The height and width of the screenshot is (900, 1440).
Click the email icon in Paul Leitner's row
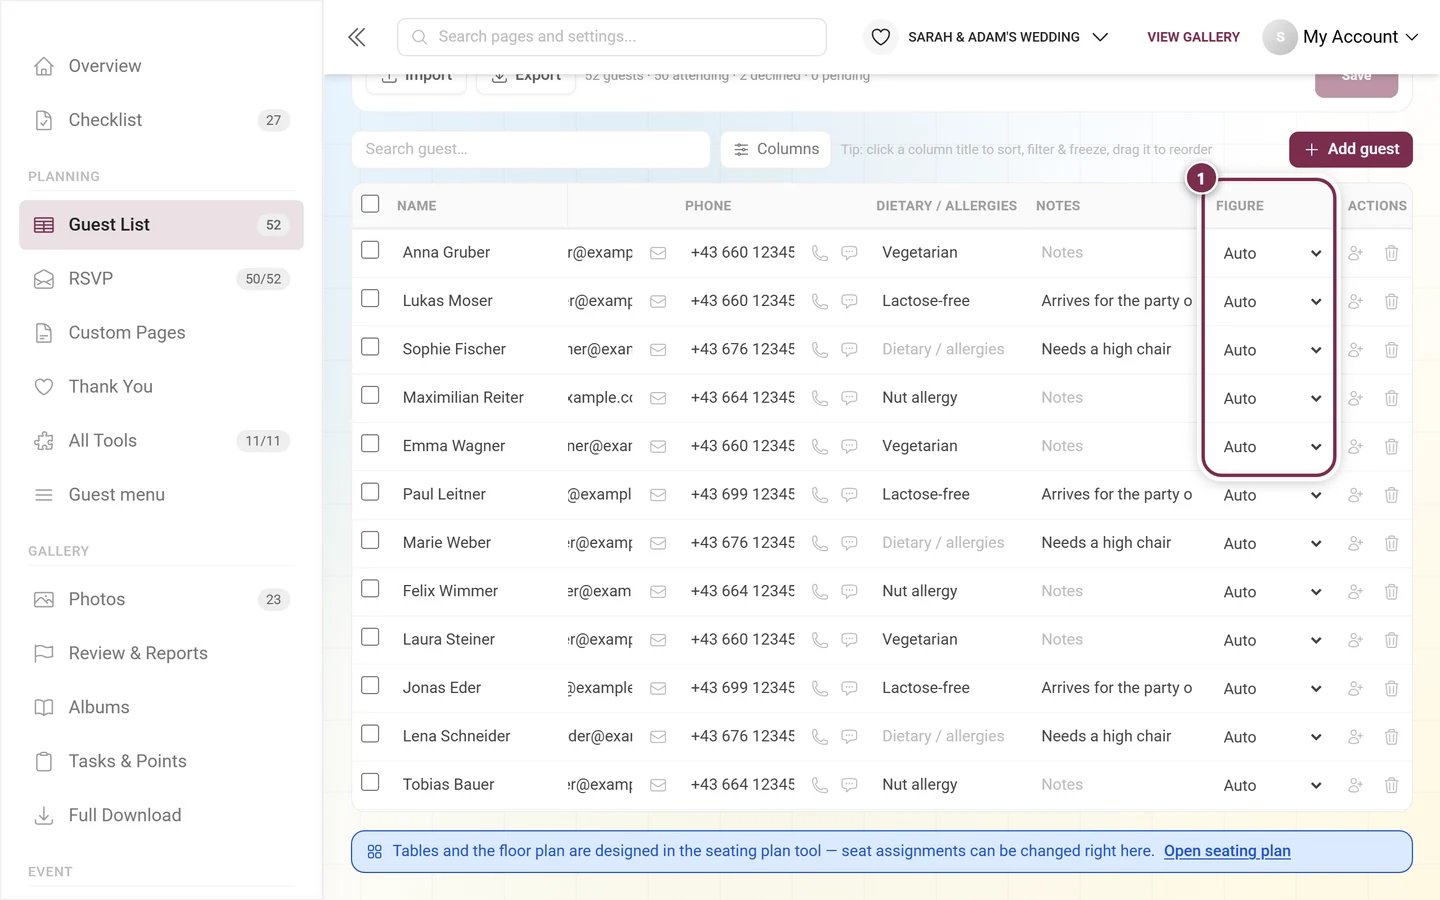point(658,495)
